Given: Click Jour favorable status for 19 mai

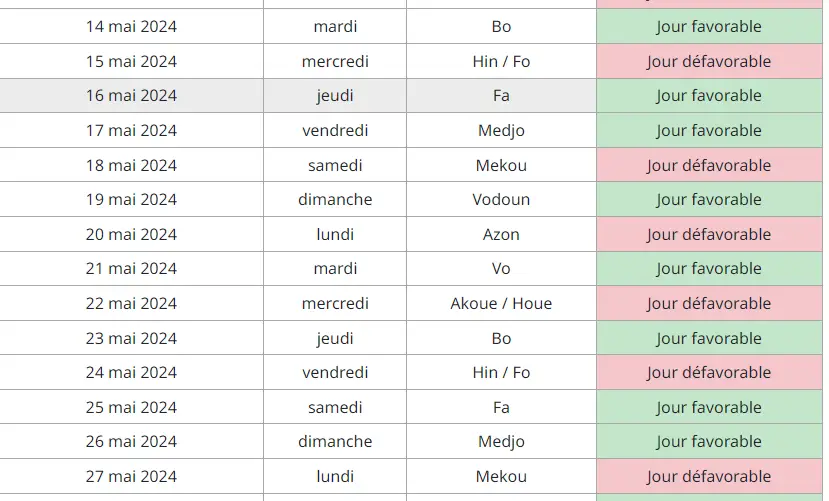Looking at the screenshot, I should (708, 200).
